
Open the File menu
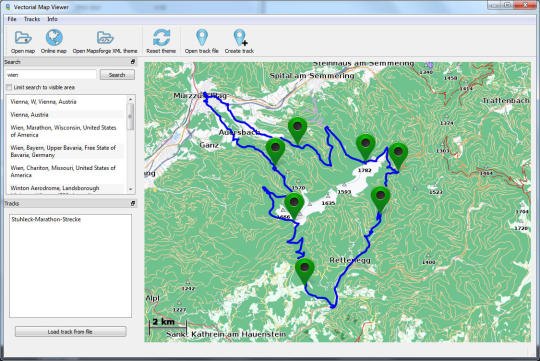pos(12,19)
